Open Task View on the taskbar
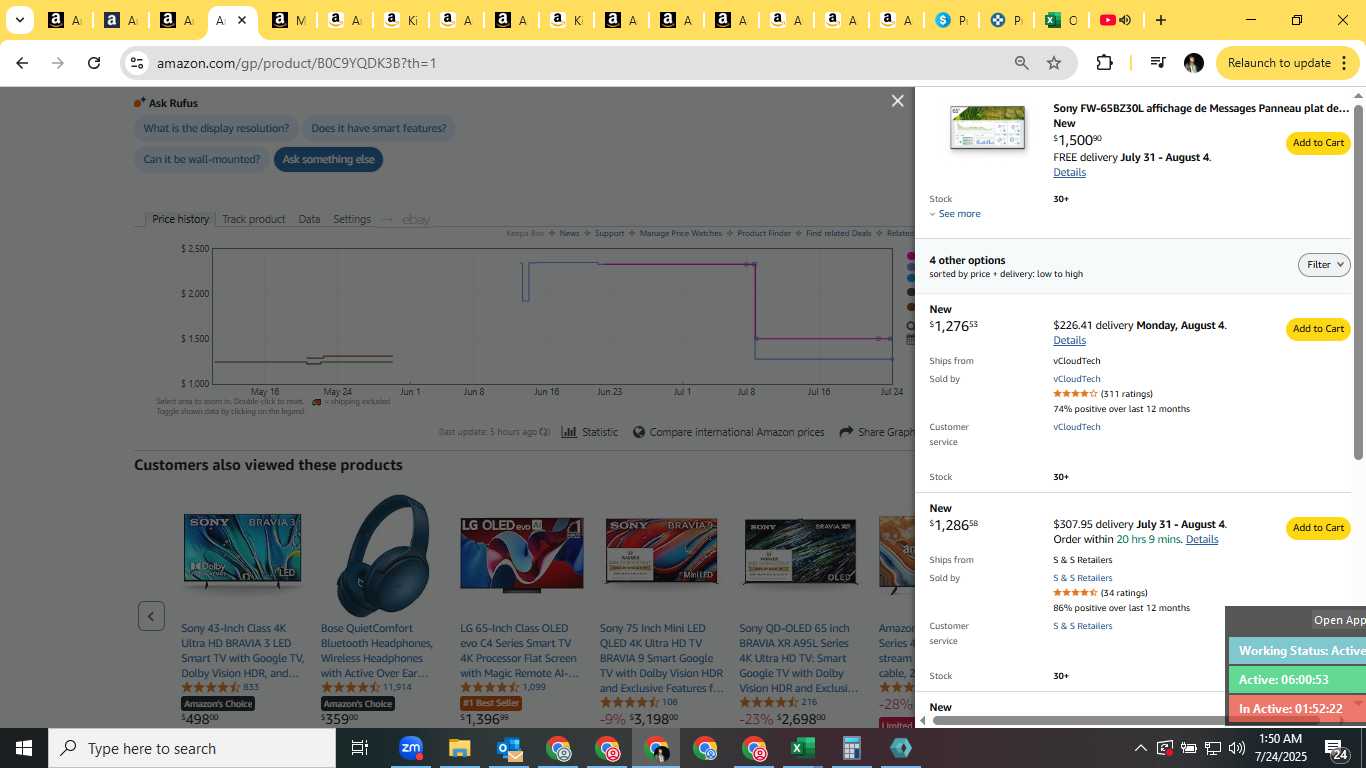The height and width of the screenshot is (768, 1366). pos(360,748)
